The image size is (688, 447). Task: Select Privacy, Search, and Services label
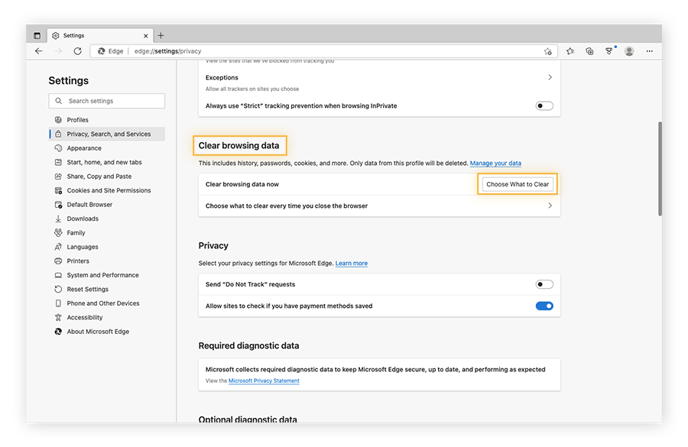pos(109,134)
